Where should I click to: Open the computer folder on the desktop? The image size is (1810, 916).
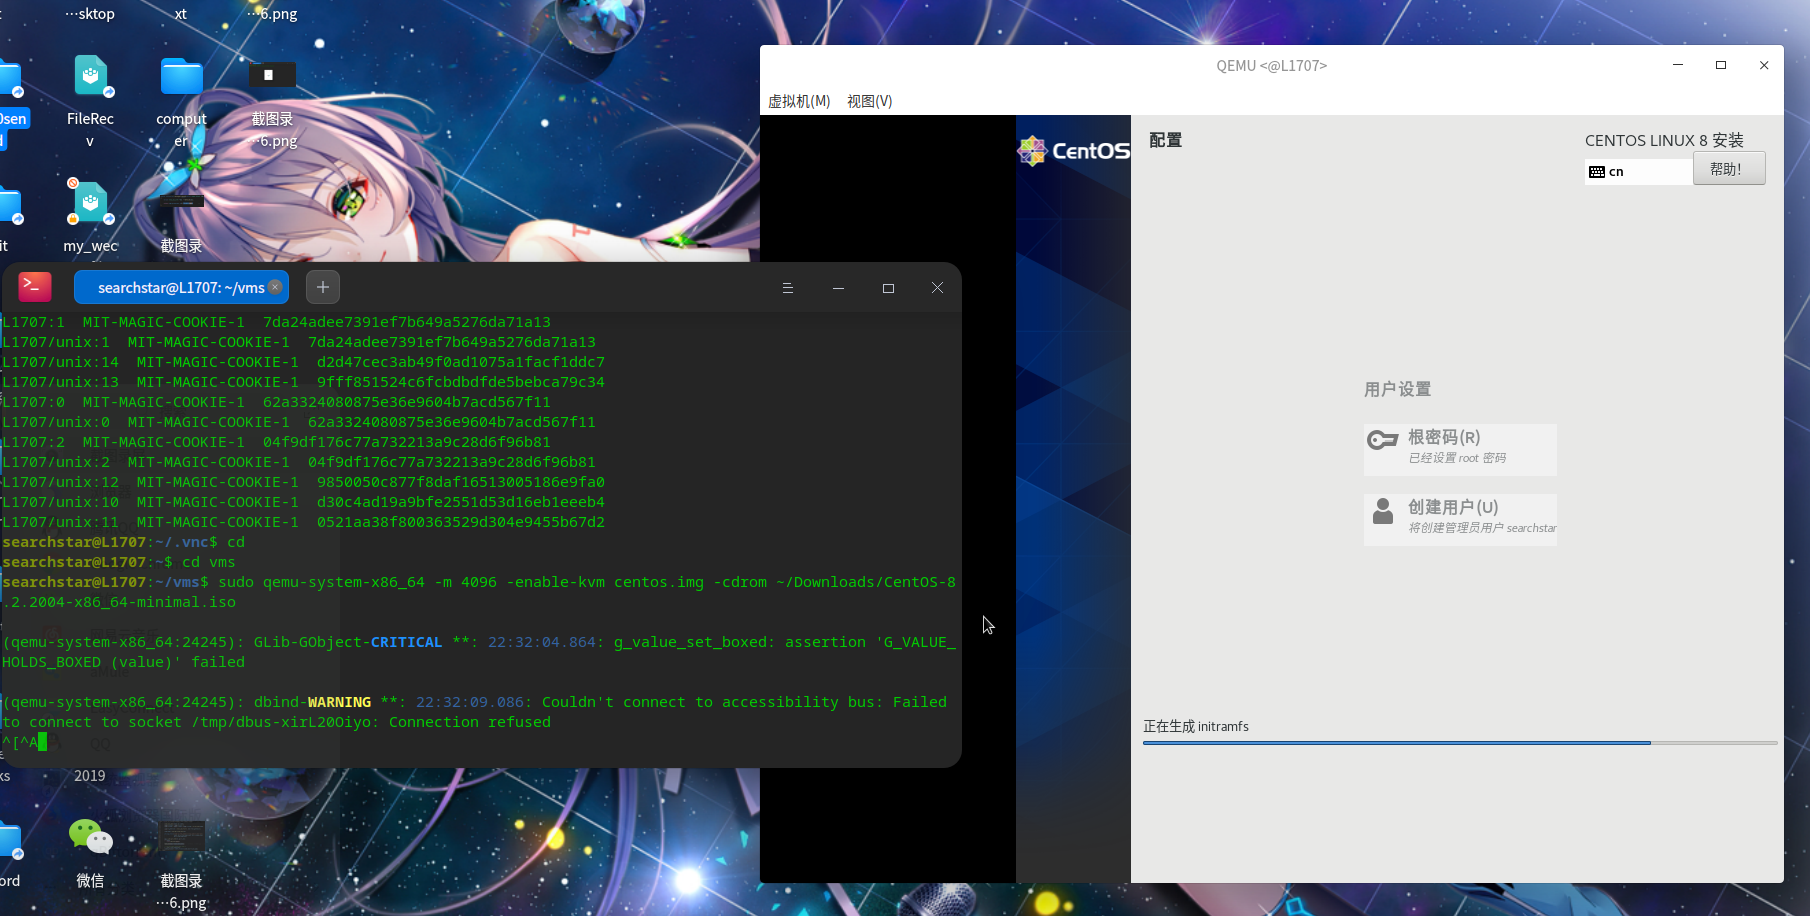coord(180,75)
